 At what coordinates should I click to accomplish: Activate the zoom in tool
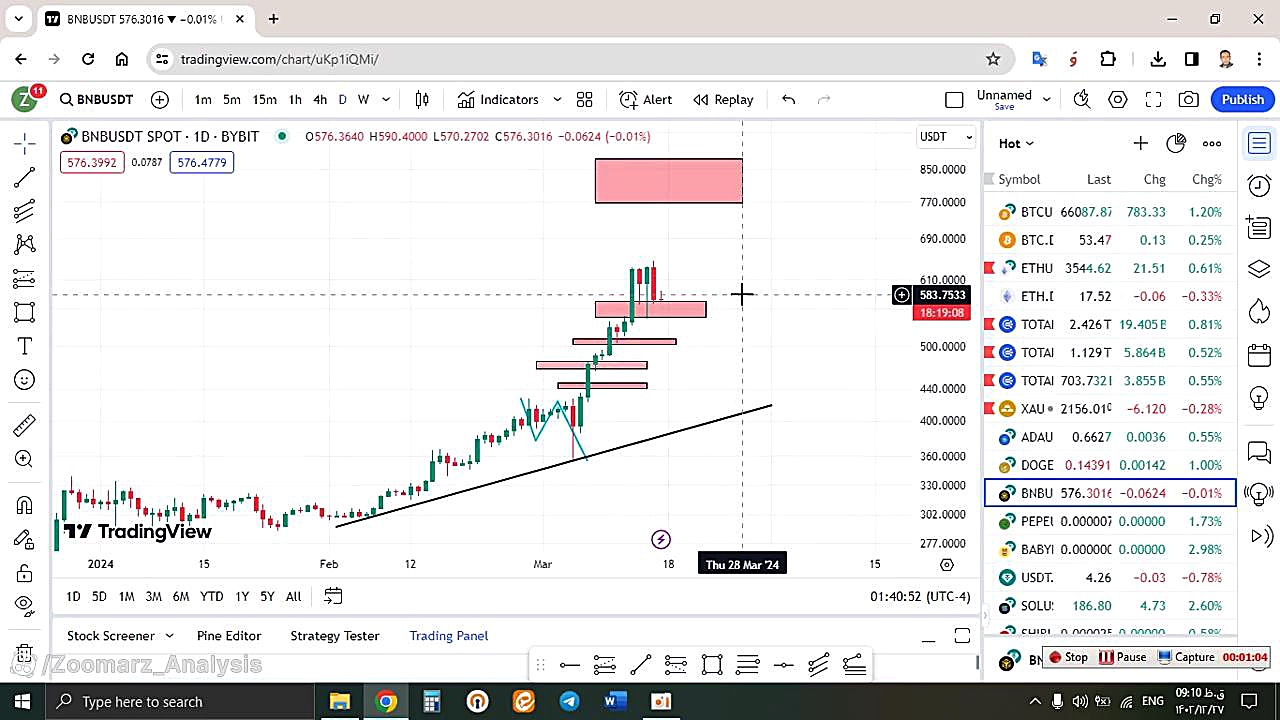pos(25,459)
